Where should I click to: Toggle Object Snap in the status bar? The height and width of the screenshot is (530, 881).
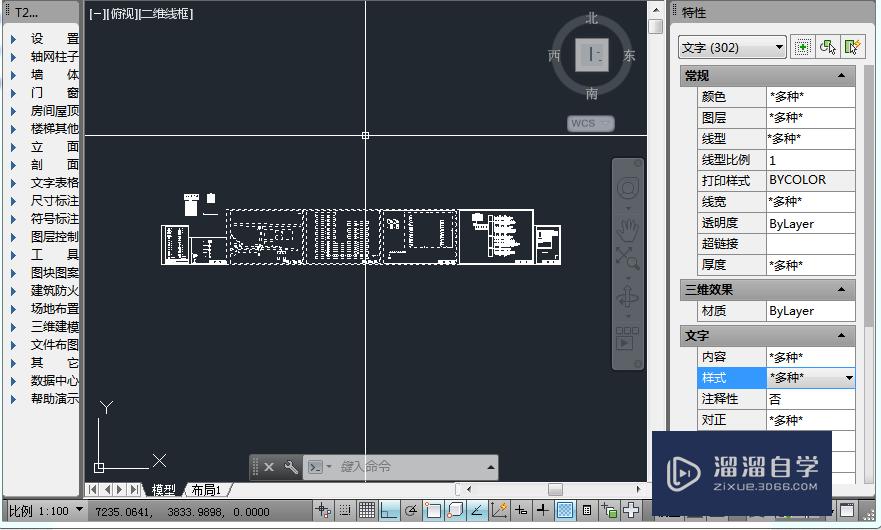(x=433, y=510)
